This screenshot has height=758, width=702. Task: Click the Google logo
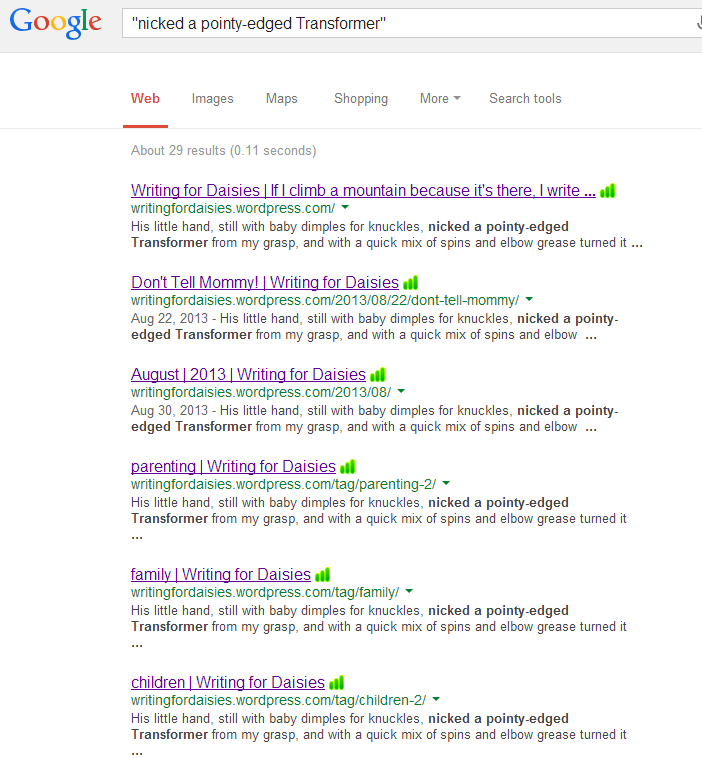(56, 22)
